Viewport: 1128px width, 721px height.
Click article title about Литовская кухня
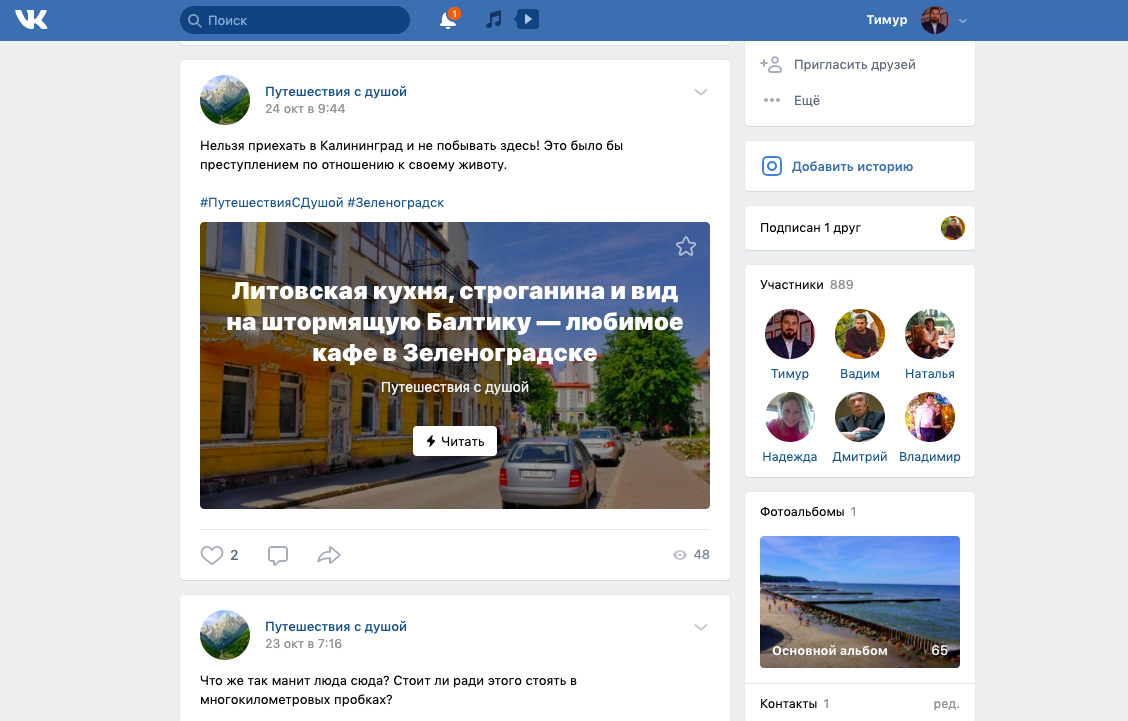click(x=455, y=322)
